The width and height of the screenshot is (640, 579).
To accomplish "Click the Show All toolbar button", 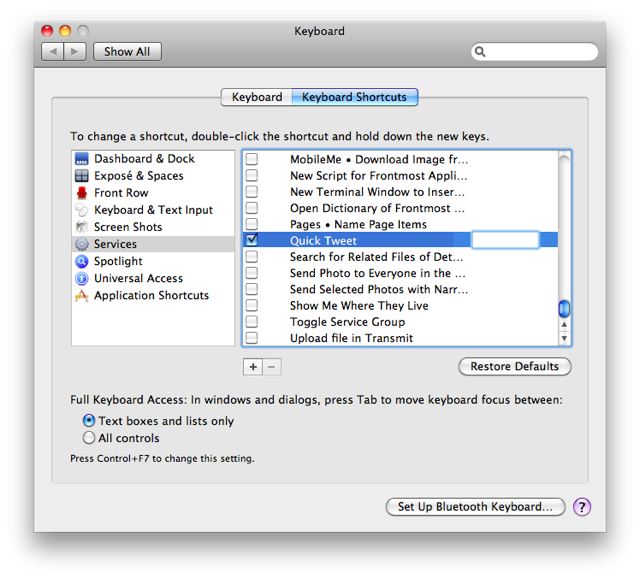I will (x=127, y=52).
